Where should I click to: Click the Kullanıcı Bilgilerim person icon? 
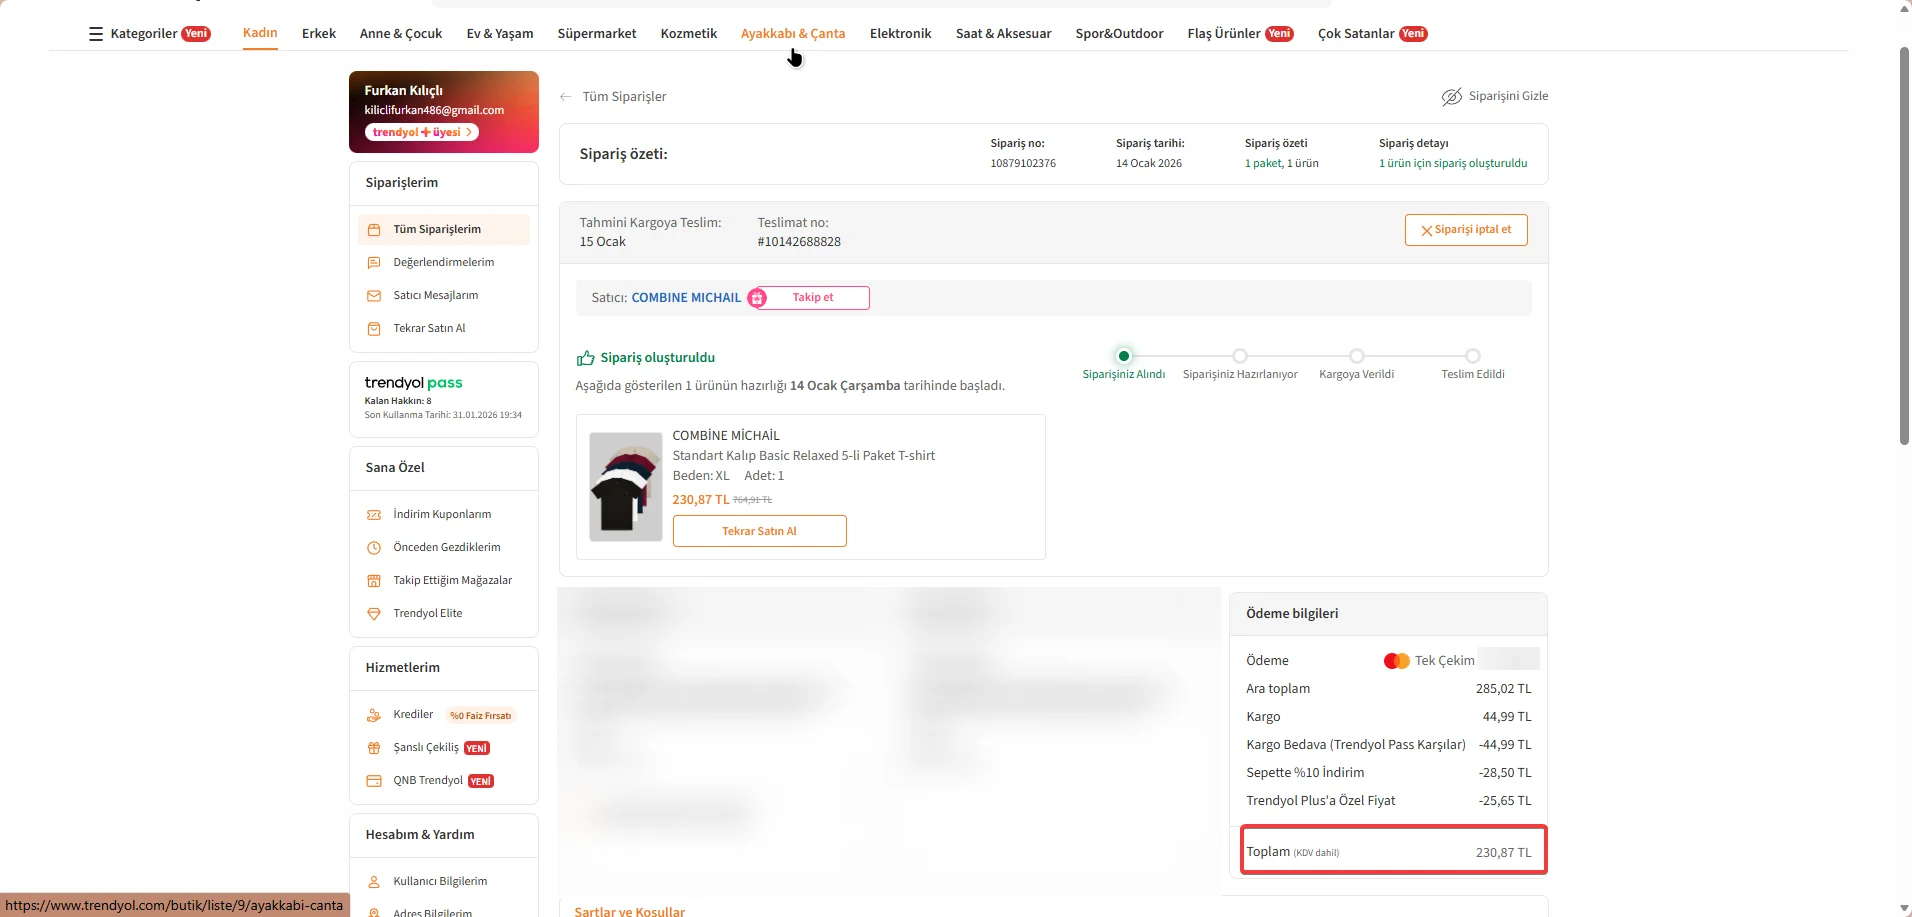click(x=374, y=882)
